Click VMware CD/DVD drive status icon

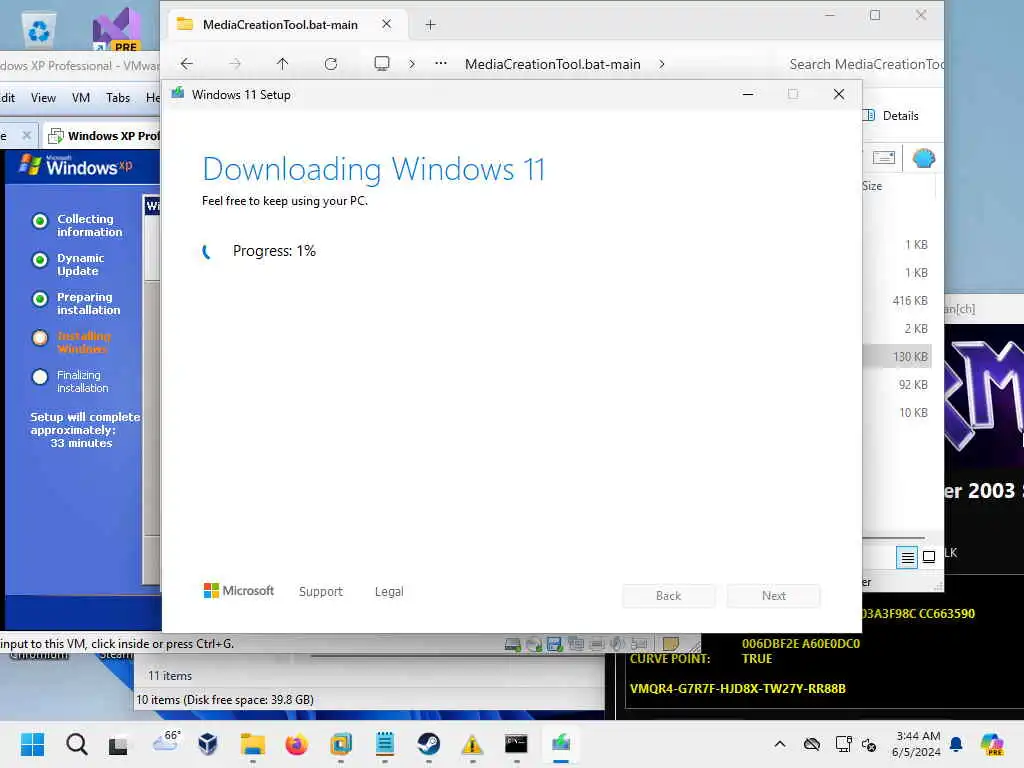(x=534, y=645)
